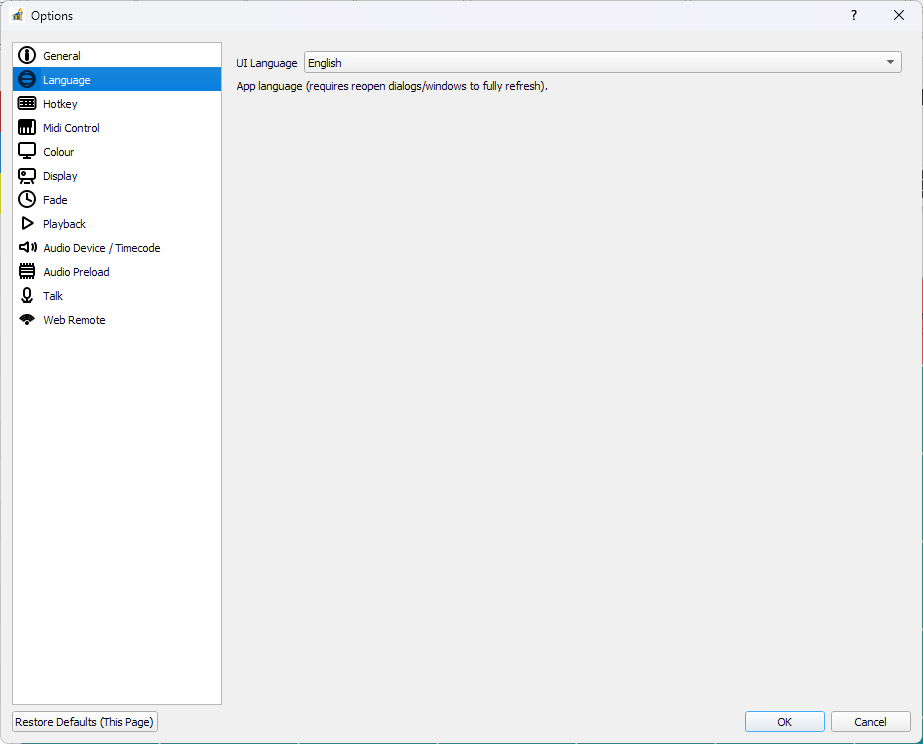
Task: Switch to the Web Remote settings page
Action: (74, 319)
